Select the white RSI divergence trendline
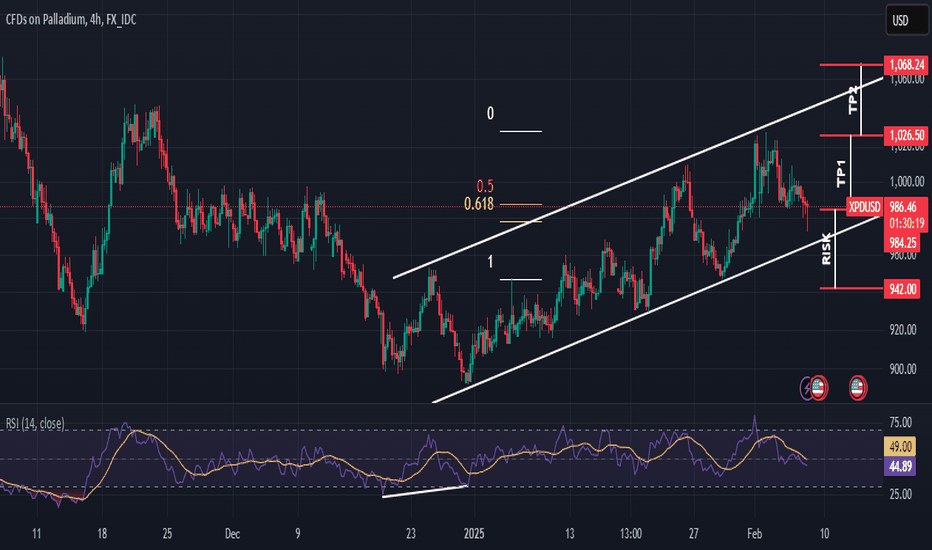 [425, 491]
